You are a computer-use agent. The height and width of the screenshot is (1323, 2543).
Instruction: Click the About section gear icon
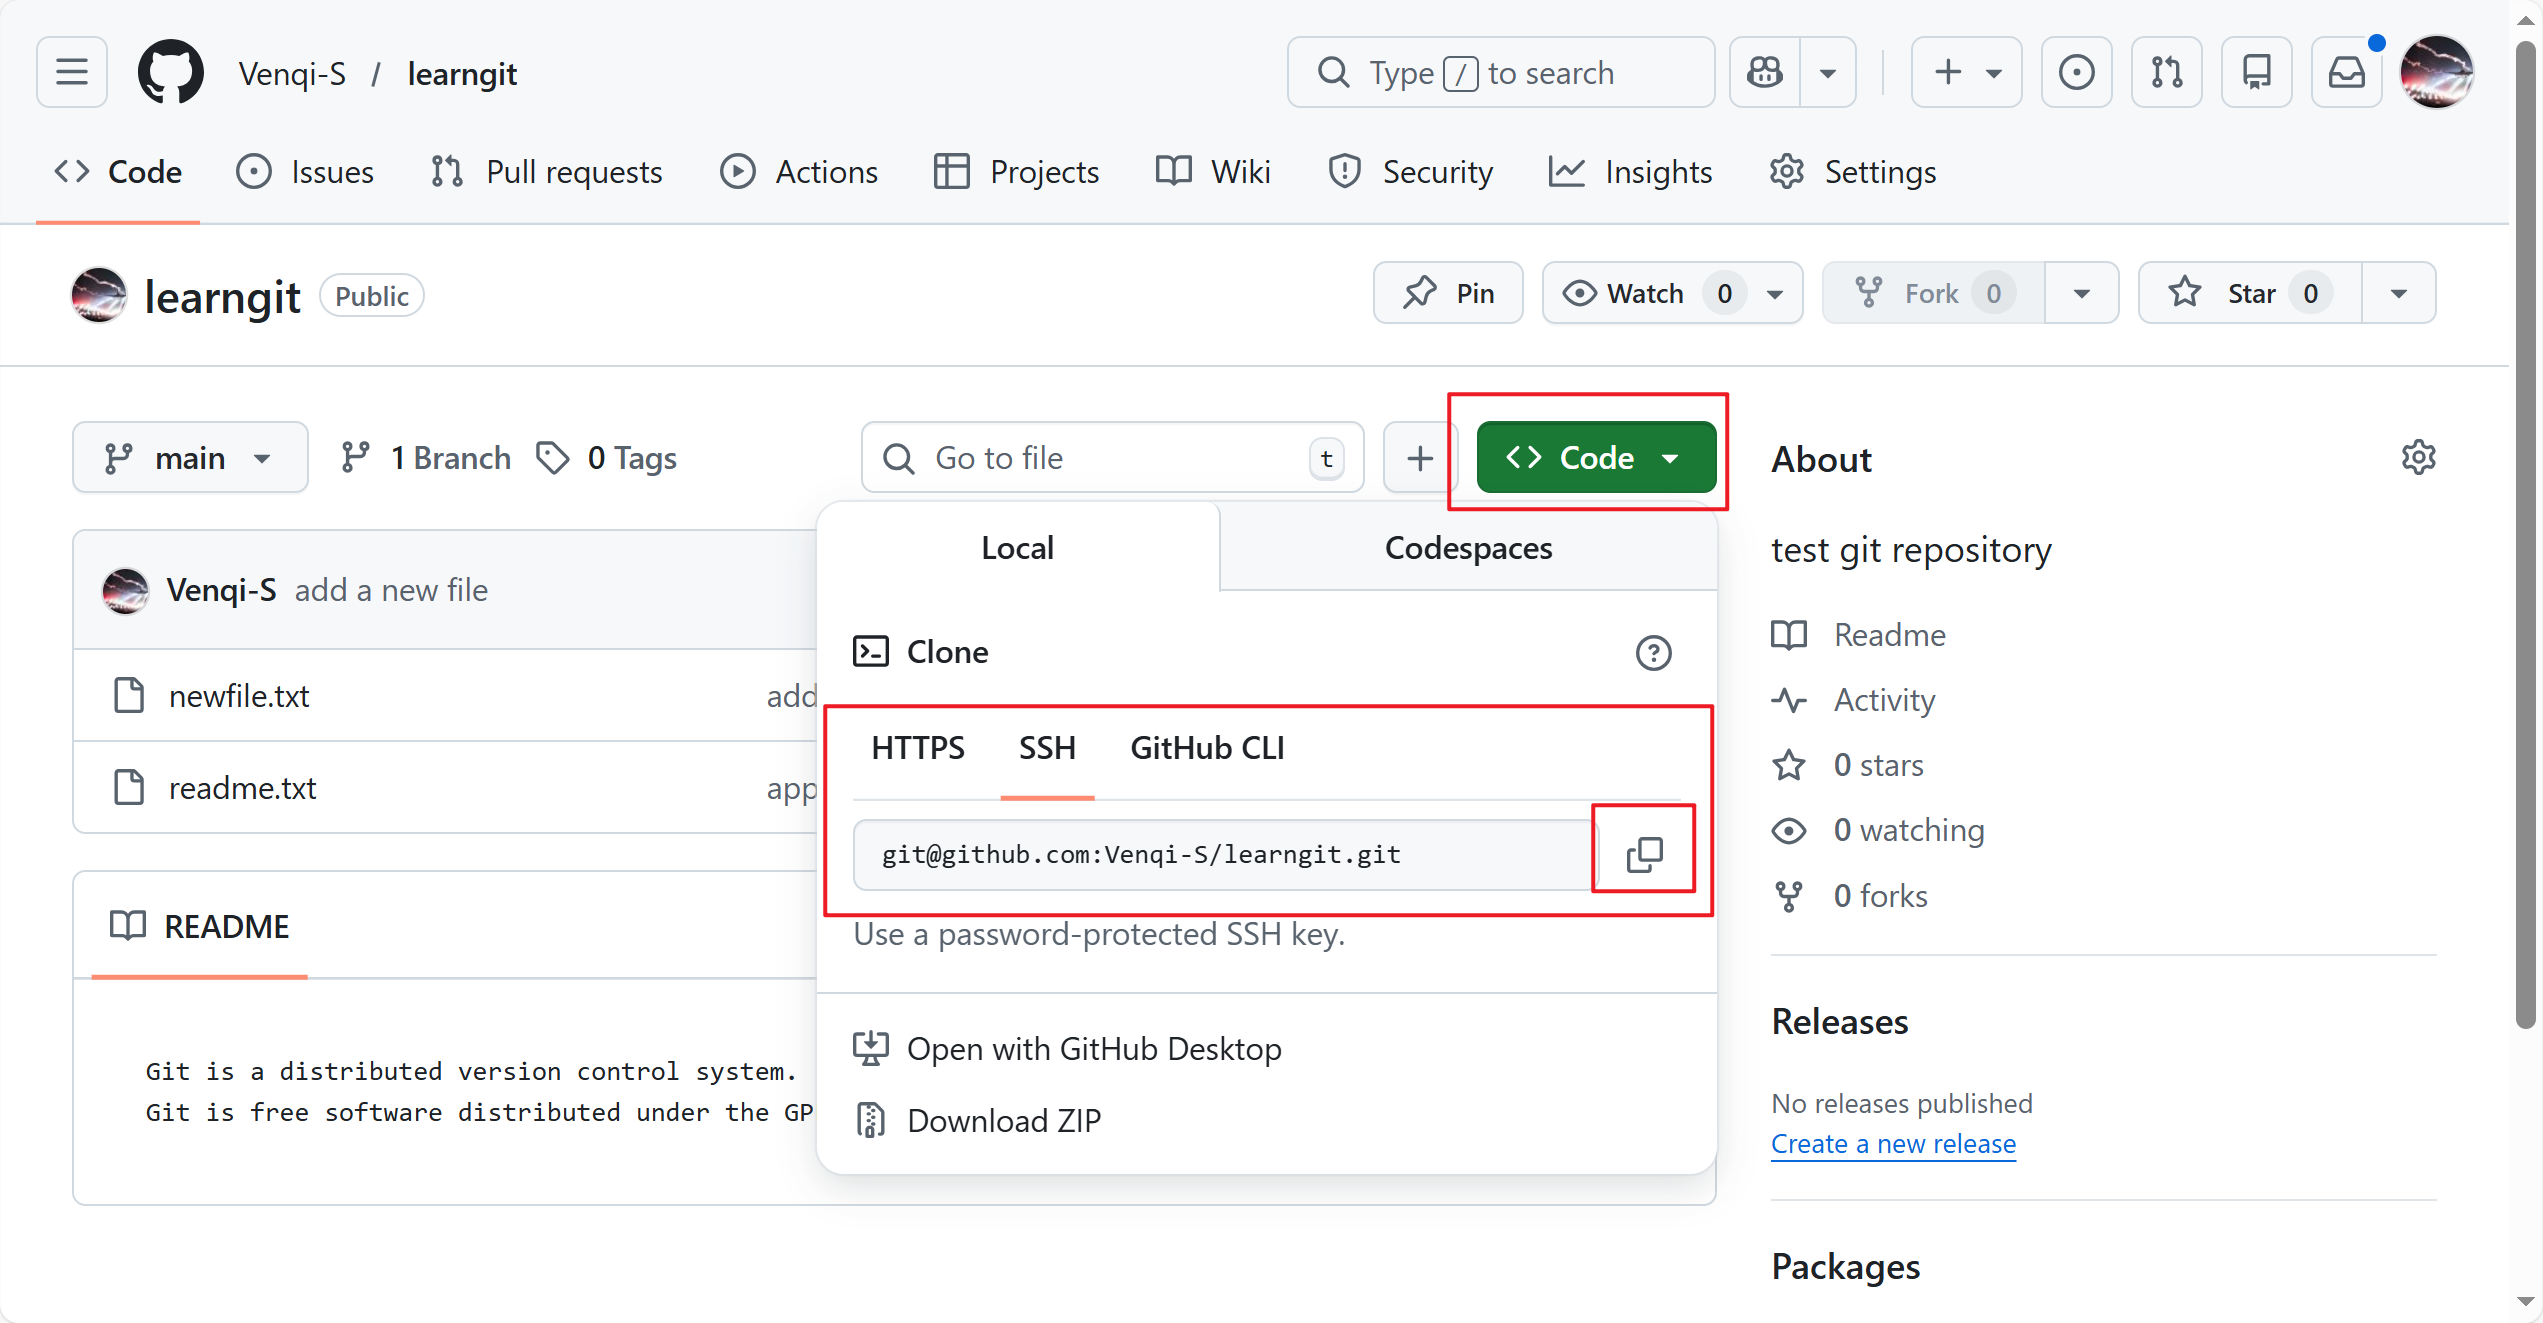click(x=2418, y=458)
